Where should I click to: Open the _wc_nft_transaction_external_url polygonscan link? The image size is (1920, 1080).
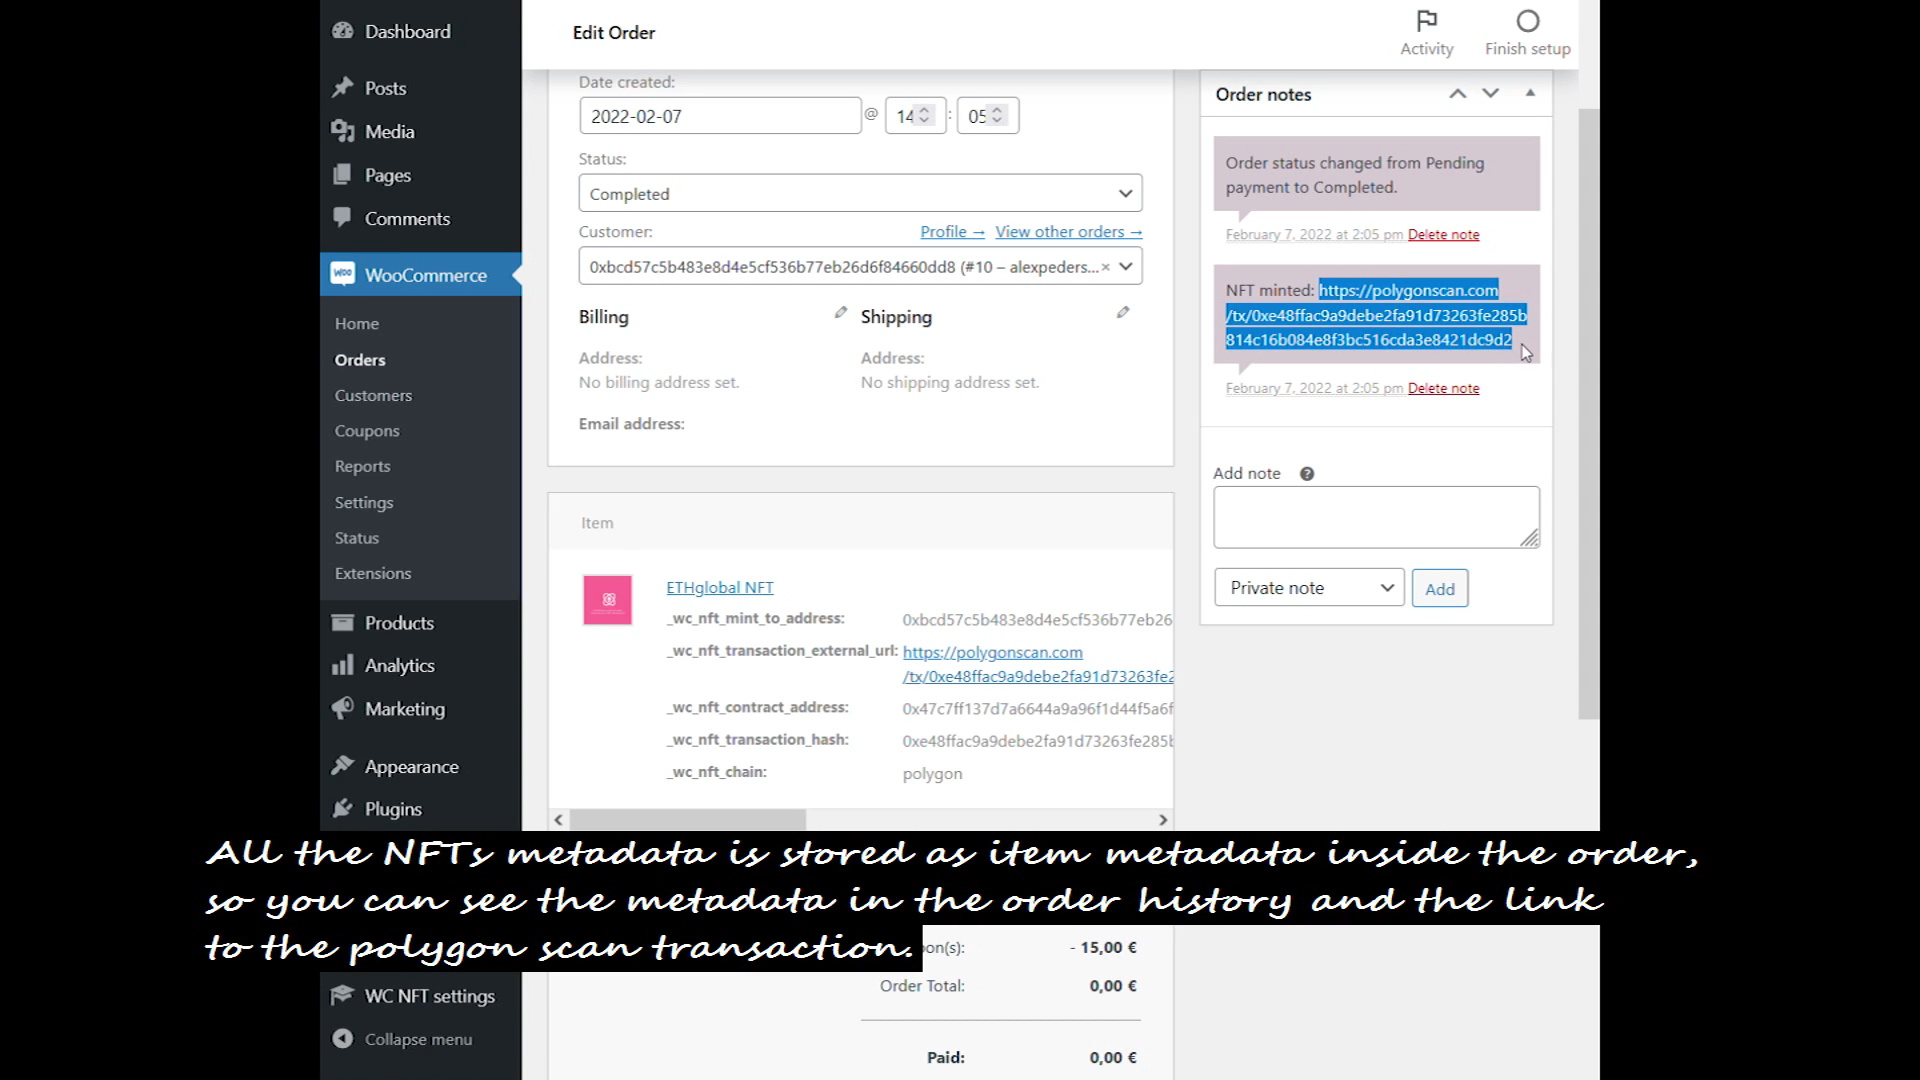click(1038, 664)
